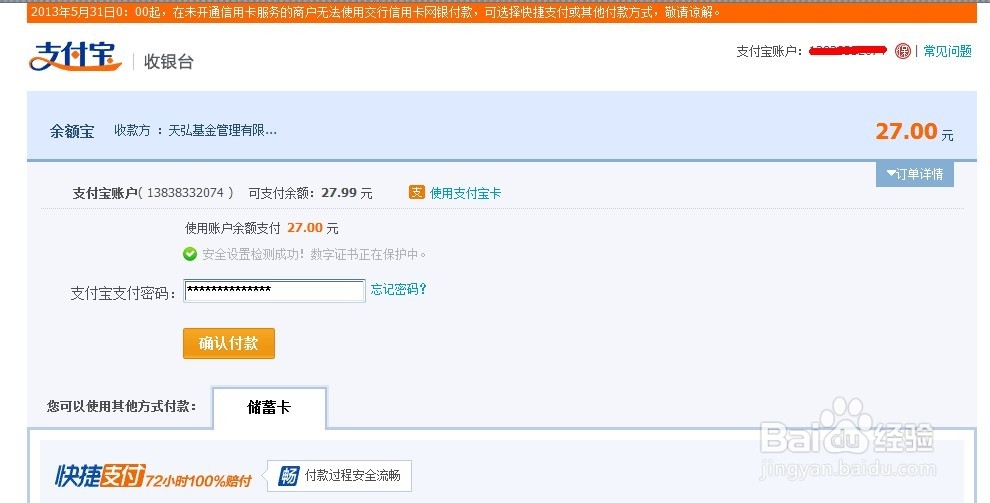Click the 72小时100%赔付 guarantee text
This screenshot has height=503, width=990.
pyautogui.click(x=198, y=481)
